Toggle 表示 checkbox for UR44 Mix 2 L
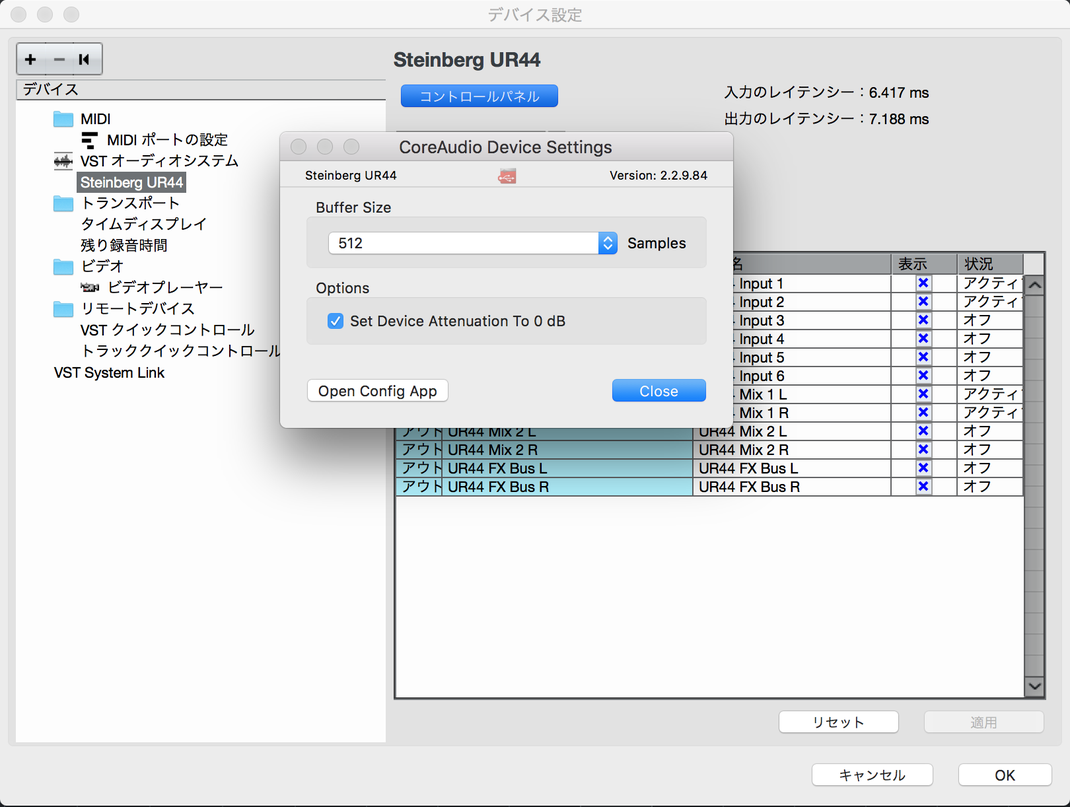This screenshot has height=807, width=1070. pos(923,431)
